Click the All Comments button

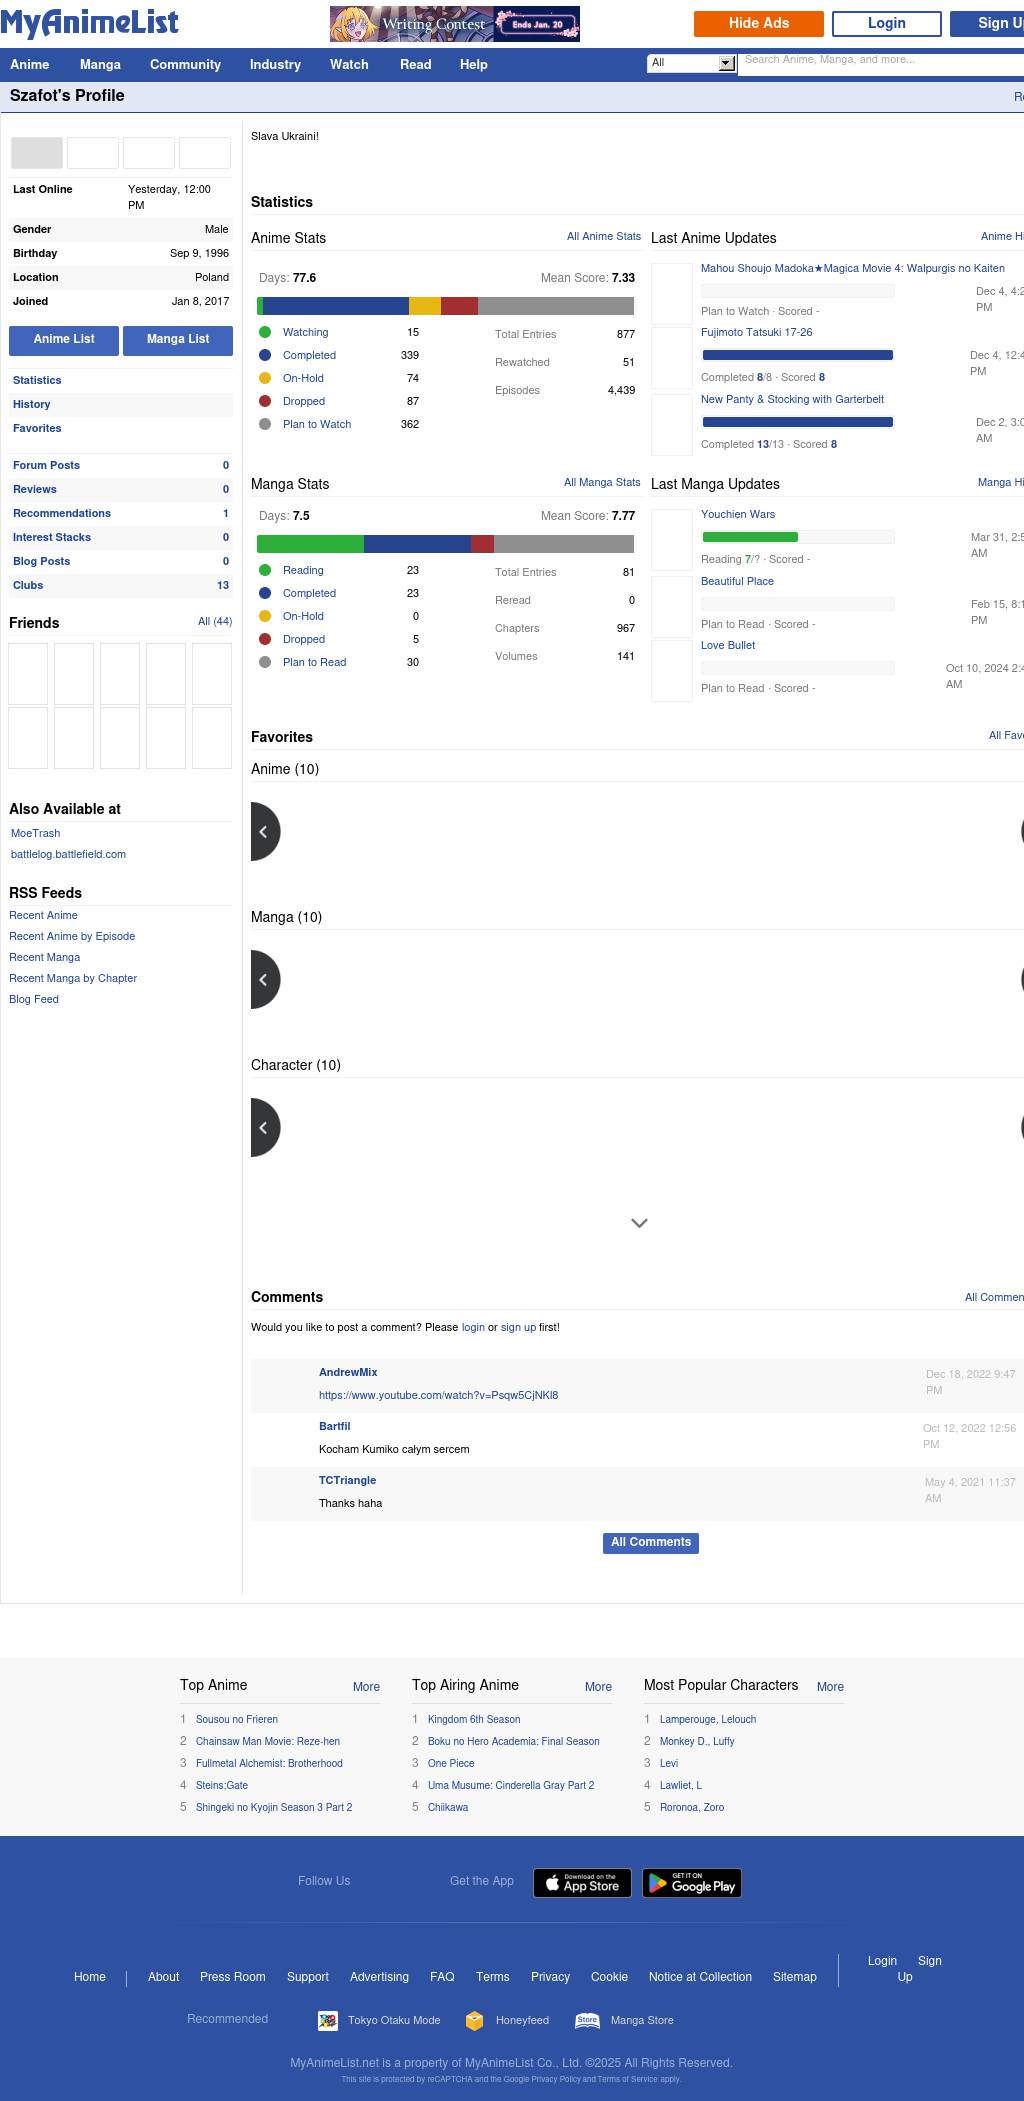click(650, 1543)
